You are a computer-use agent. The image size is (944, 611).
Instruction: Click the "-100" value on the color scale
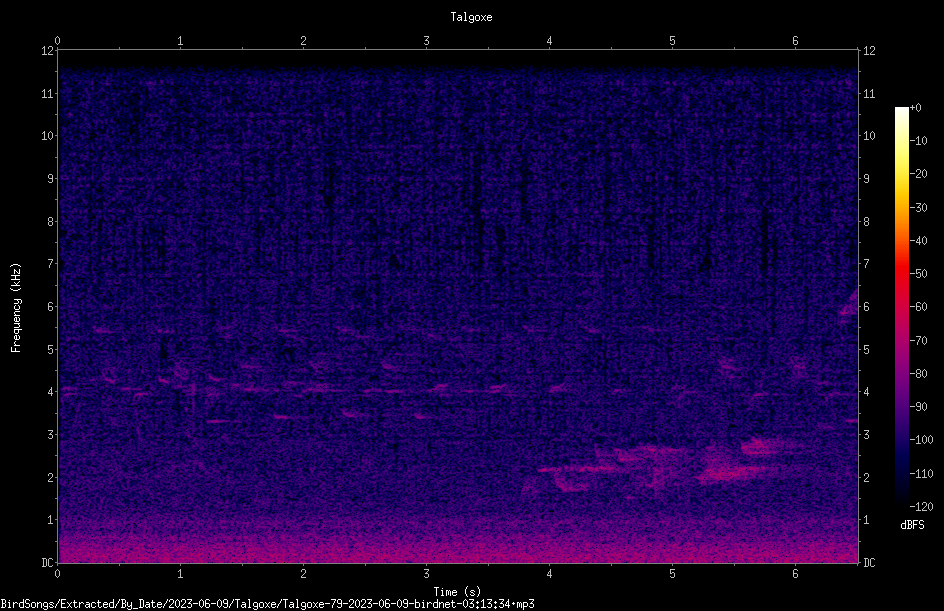click(x=922, y=440)
